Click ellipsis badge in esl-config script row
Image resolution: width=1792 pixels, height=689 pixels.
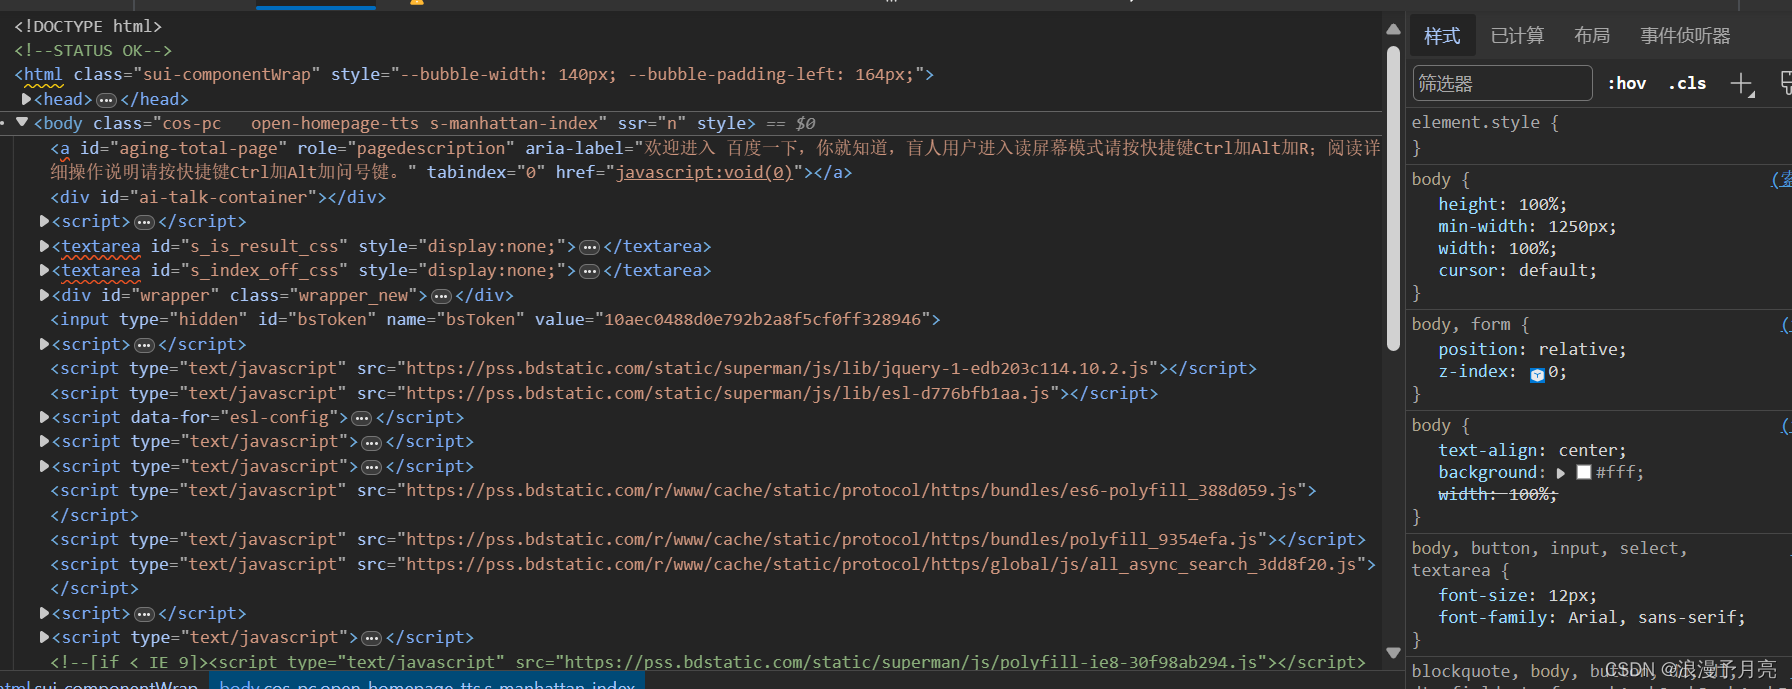pyautogui.click(x=362, y=418)
